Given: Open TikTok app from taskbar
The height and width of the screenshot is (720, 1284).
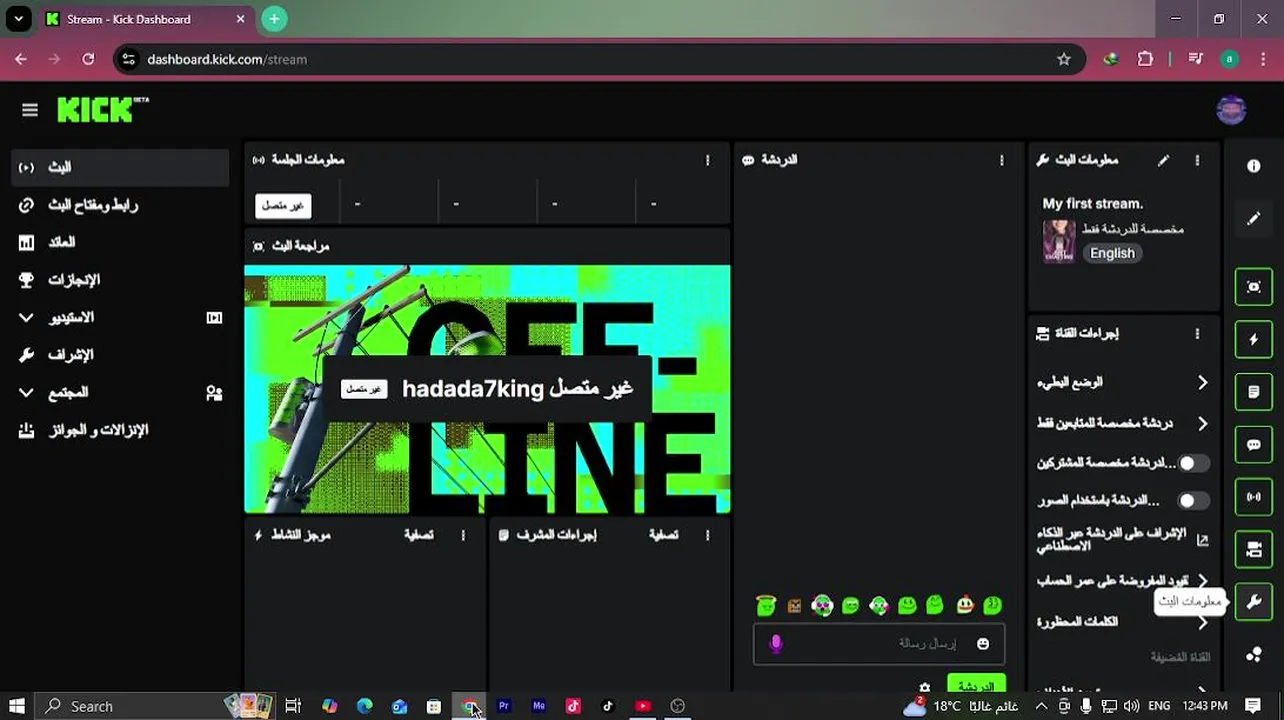Looking at the screenshot, I should tap(607, 706).
